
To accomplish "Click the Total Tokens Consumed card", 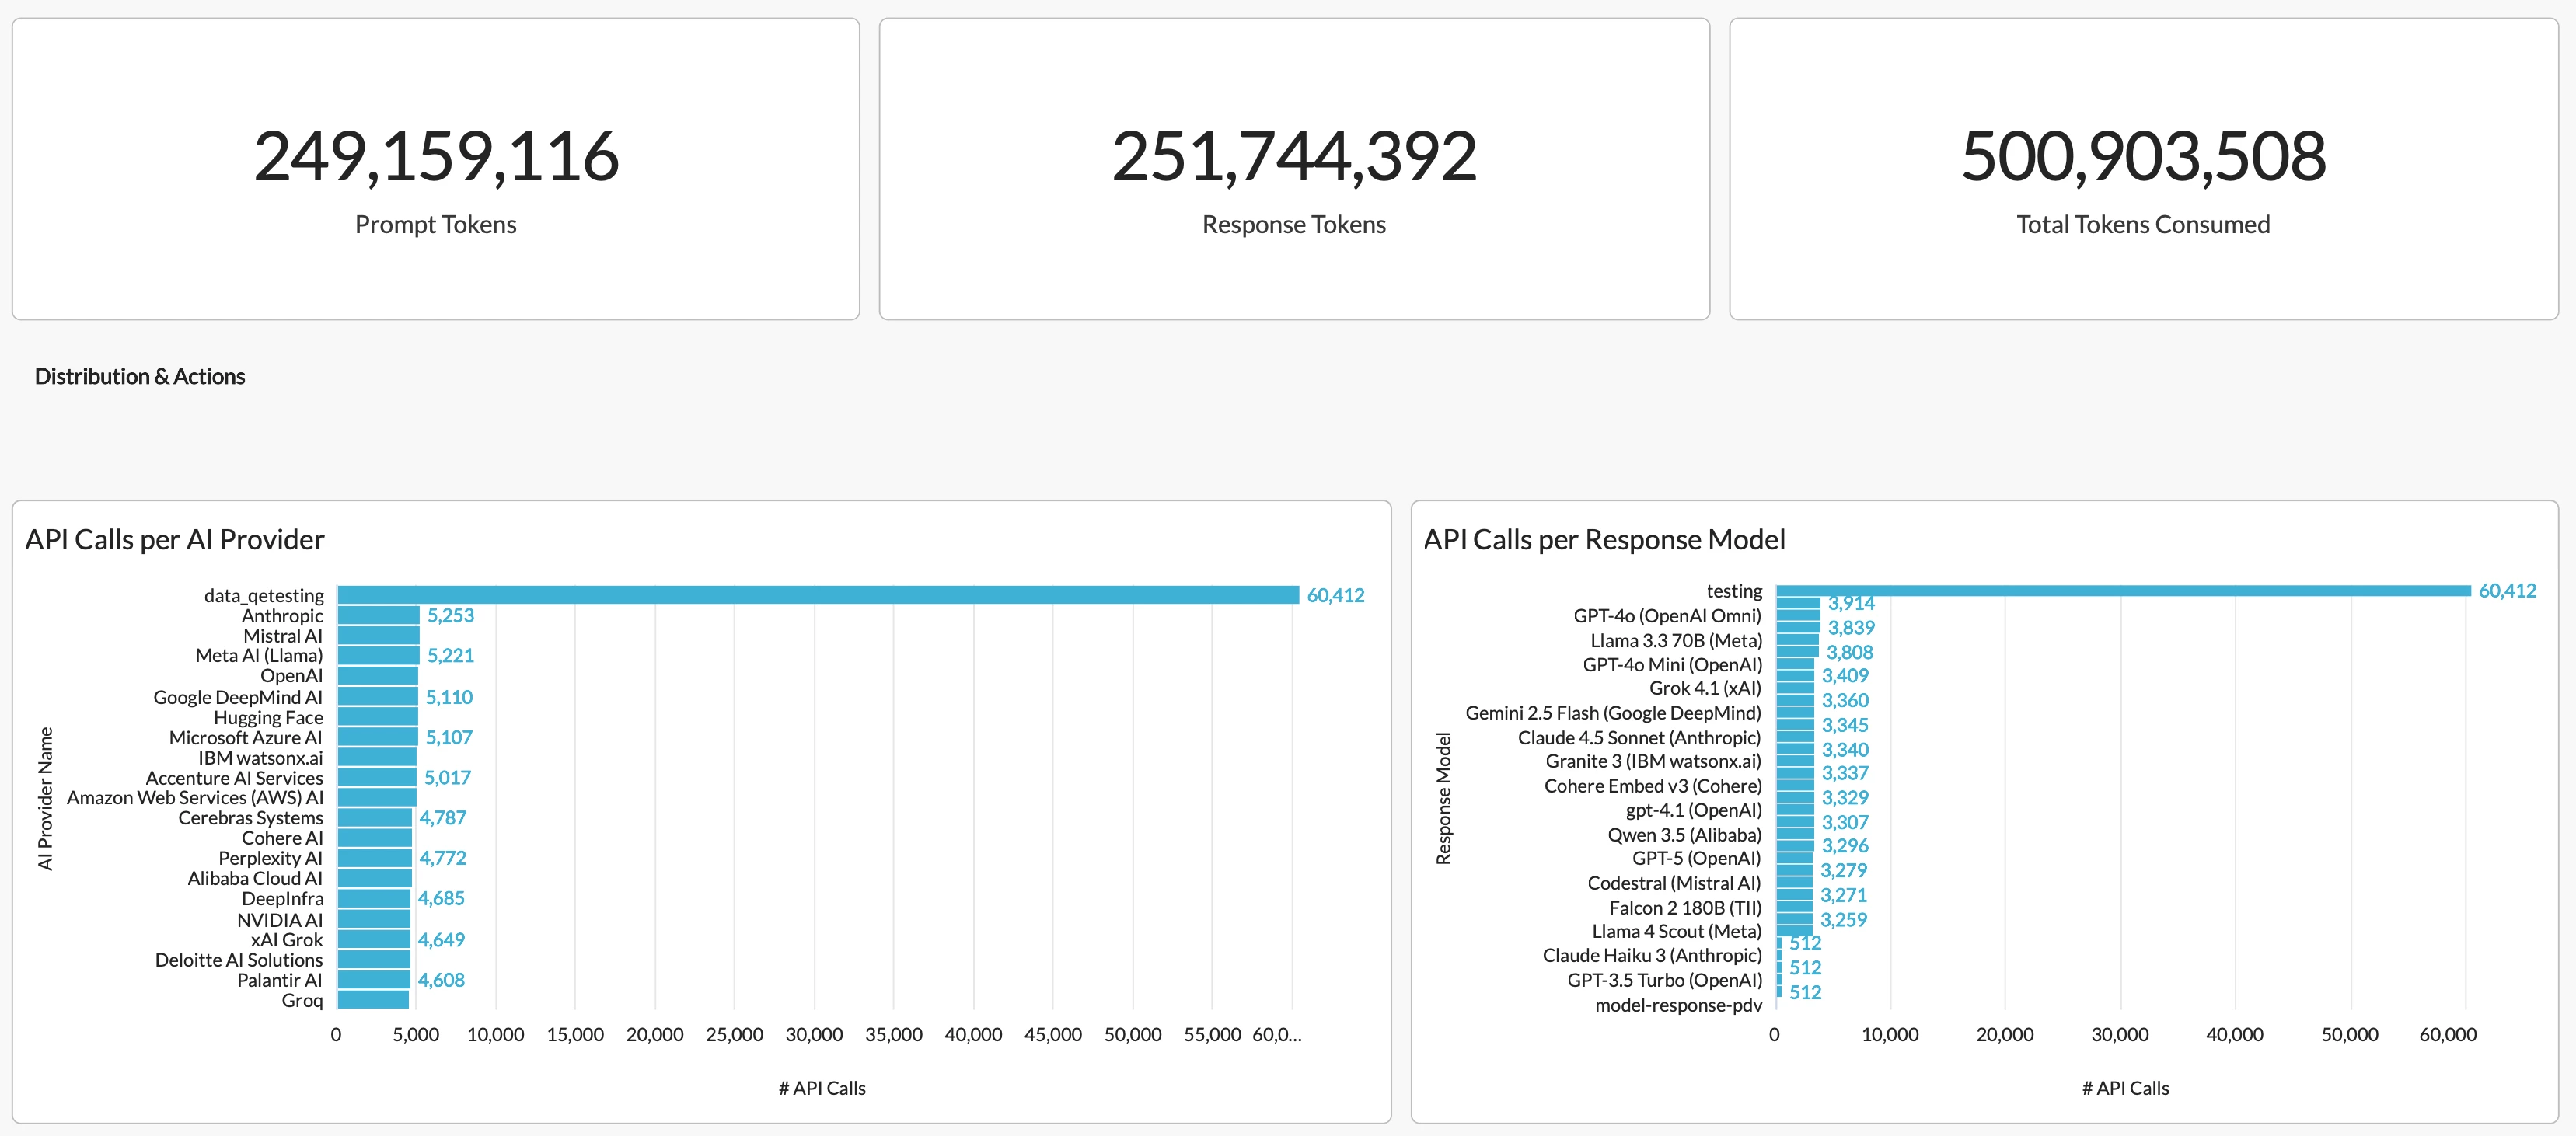I will [x=2142, y=169].
